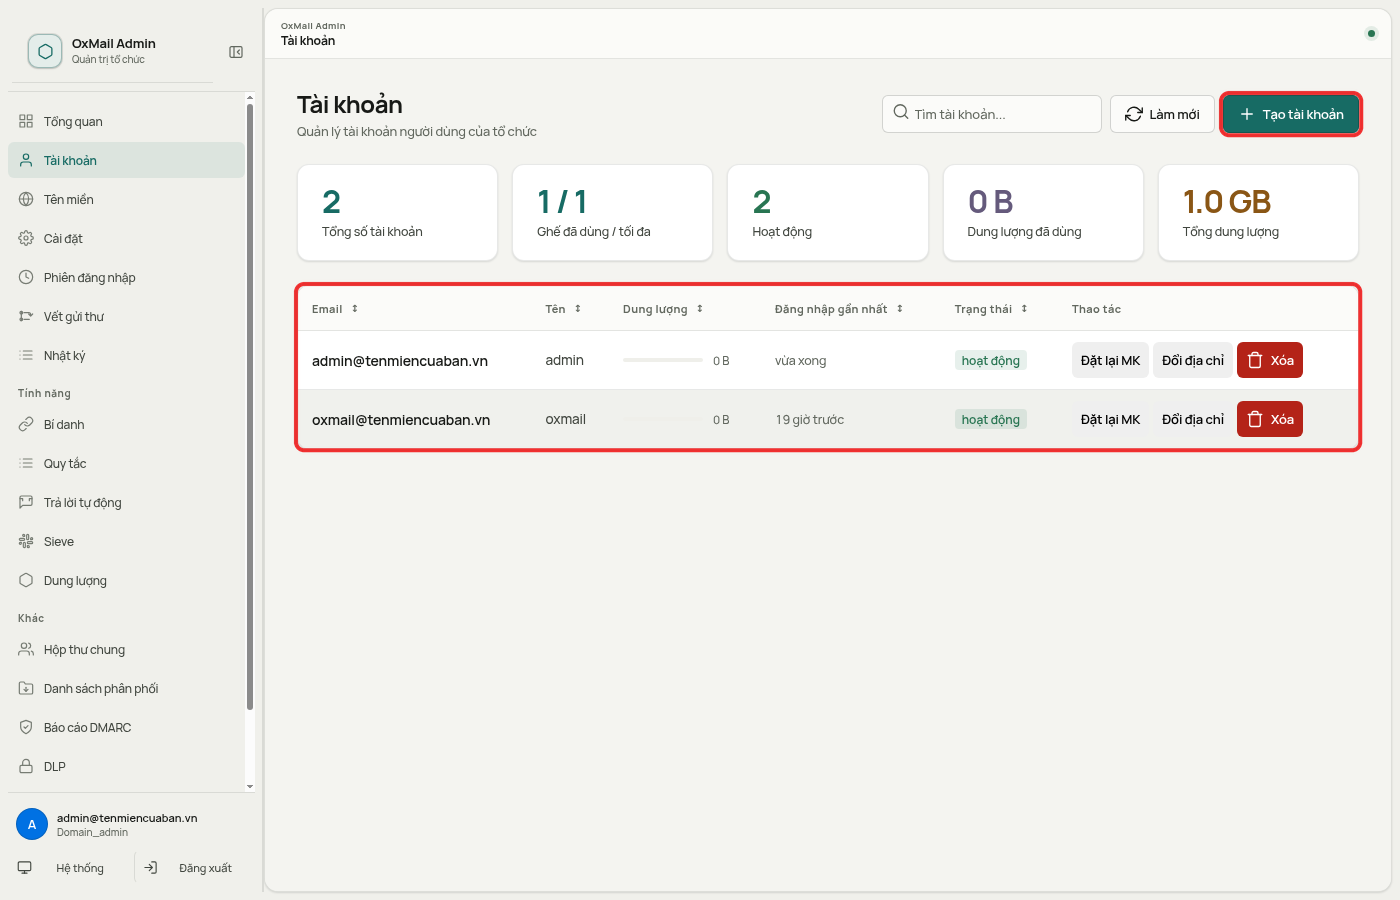Click Đặt lại MK for oxmail@tenmiencuaban.vn

(x=1110, y=419)
